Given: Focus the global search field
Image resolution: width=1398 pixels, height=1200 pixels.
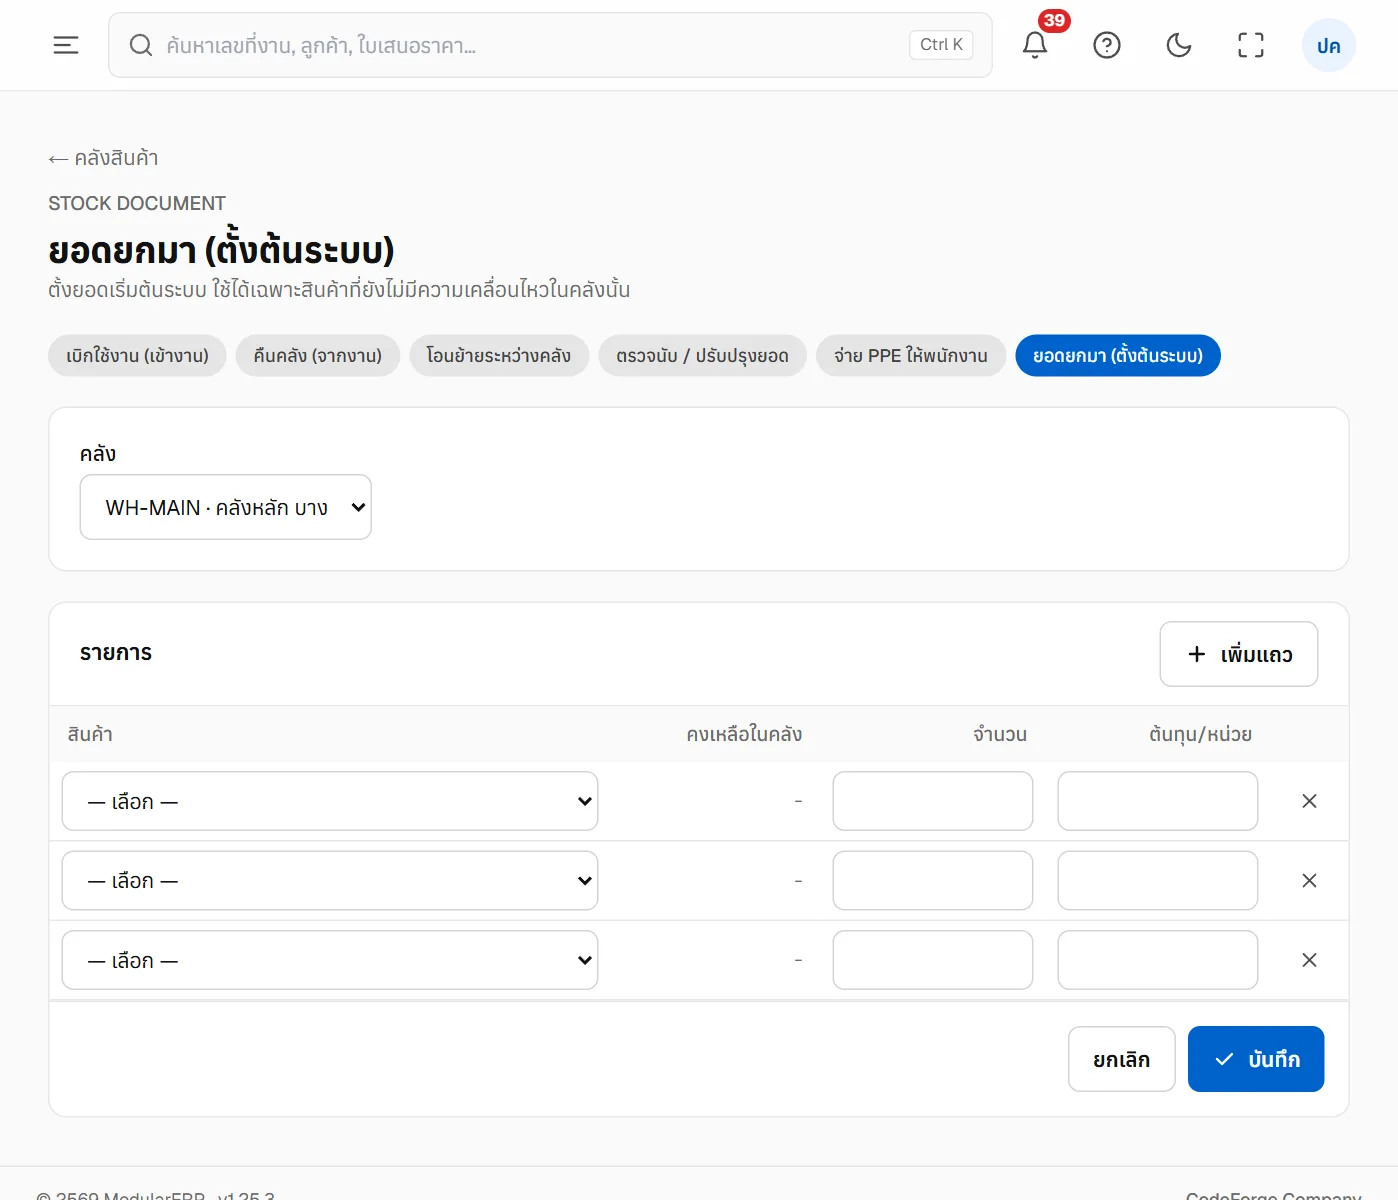Looking at the screenshot, I should click(550, 45).
